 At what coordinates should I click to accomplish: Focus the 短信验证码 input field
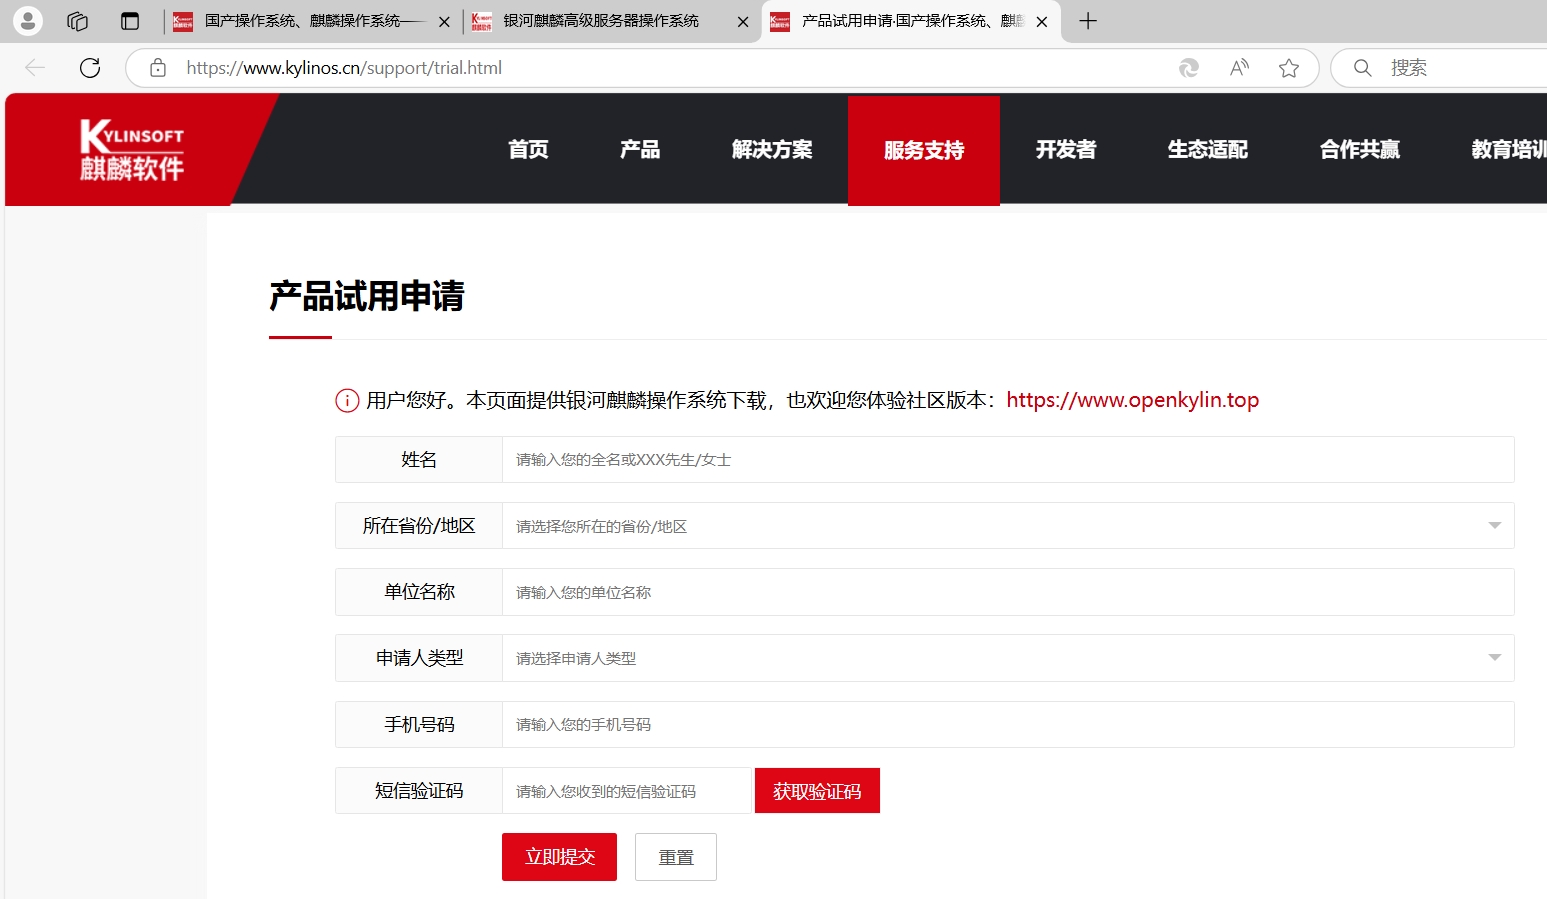click(627, 791)
